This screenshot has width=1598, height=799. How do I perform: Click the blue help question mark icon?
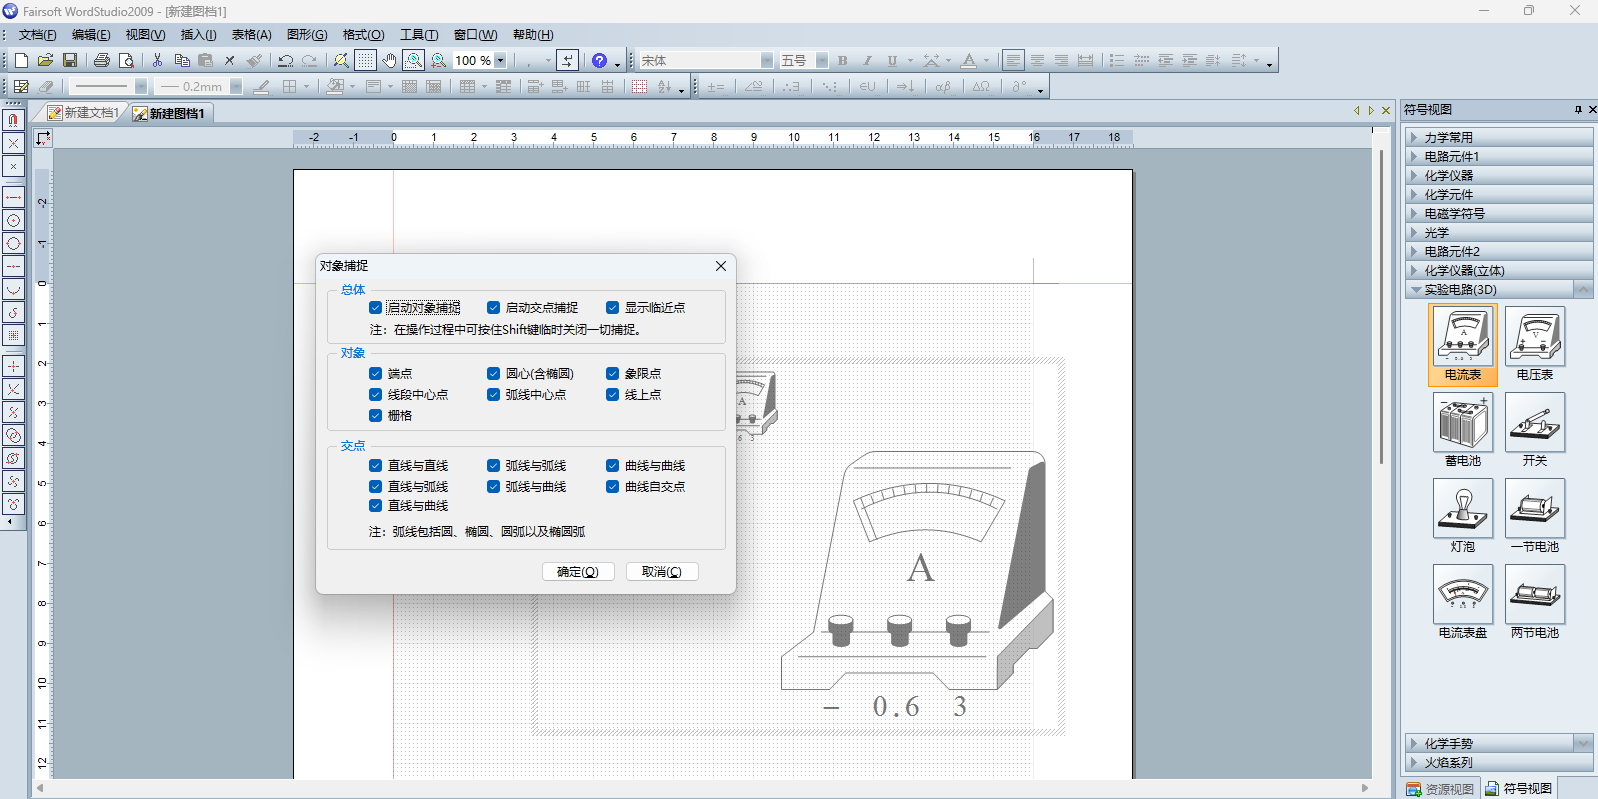pyautogui.click(x=599, y=61)
